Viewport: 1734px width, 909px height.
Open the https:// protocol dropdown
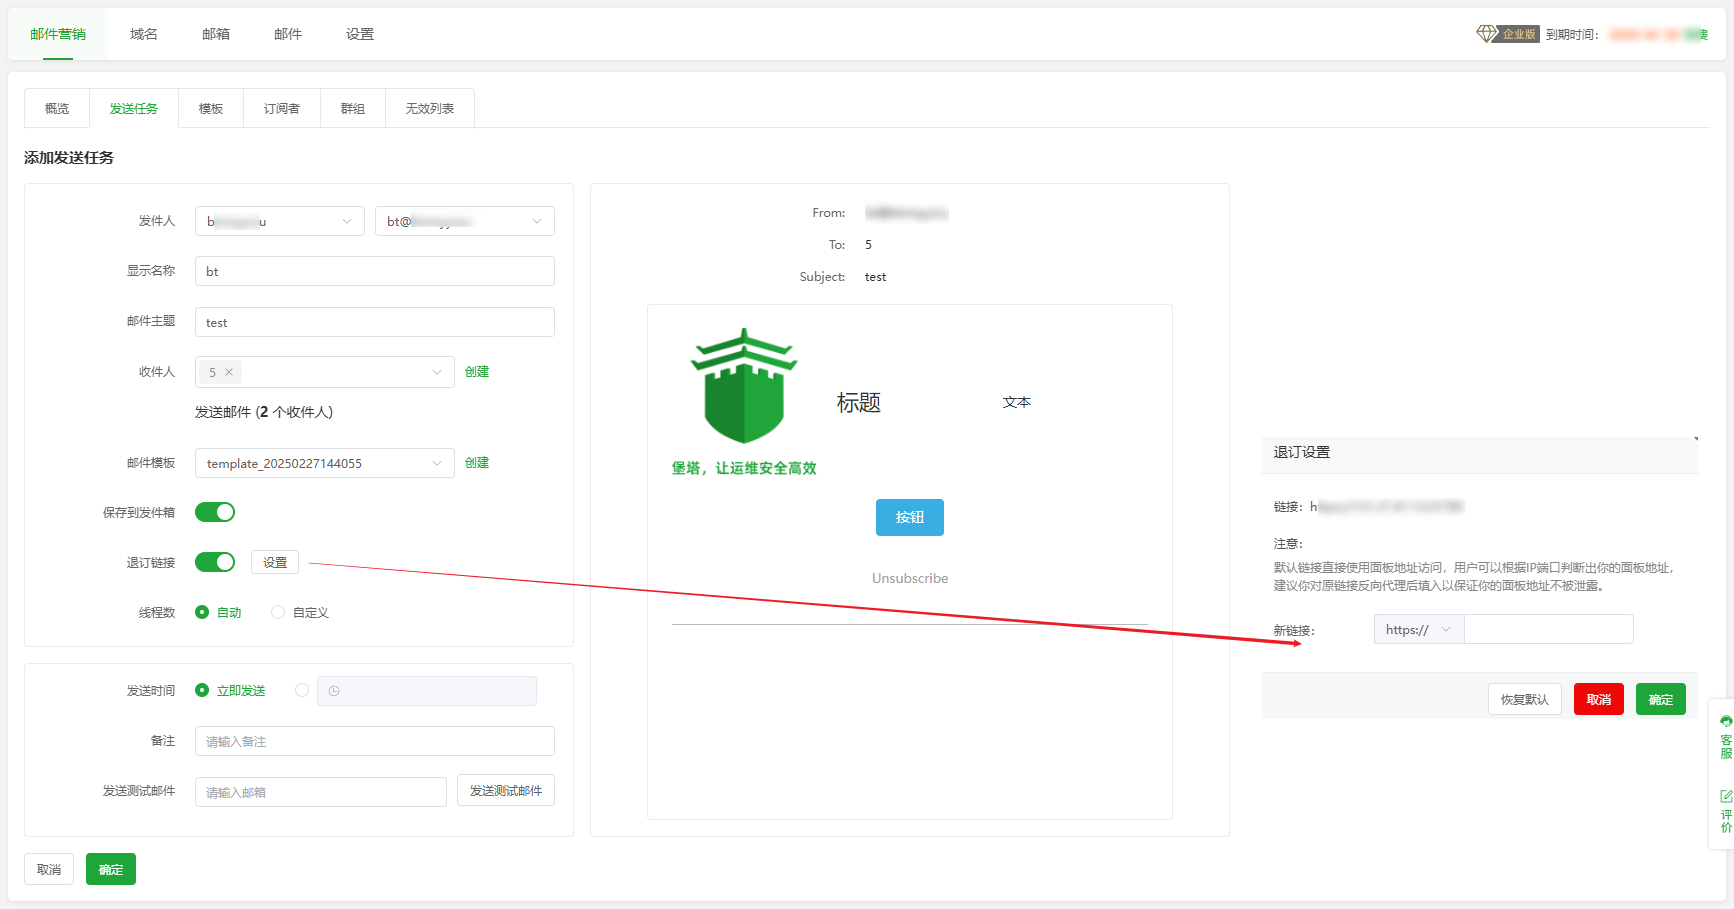click(x=1419, y=629)
